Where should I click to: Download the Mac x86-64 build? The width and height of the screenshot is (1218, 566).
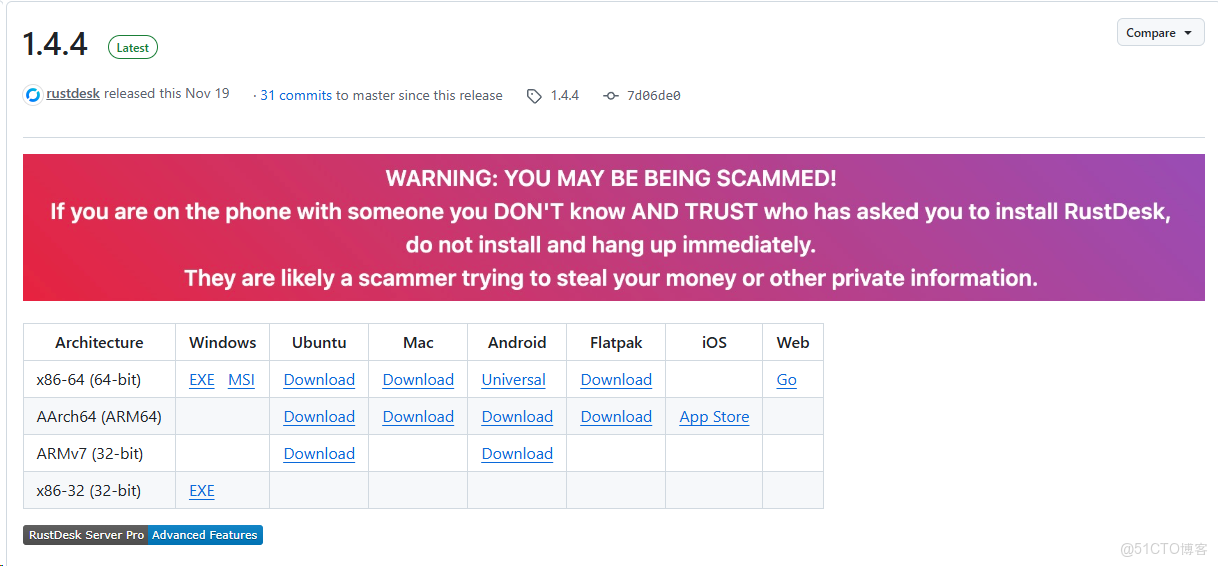(418, 380)
